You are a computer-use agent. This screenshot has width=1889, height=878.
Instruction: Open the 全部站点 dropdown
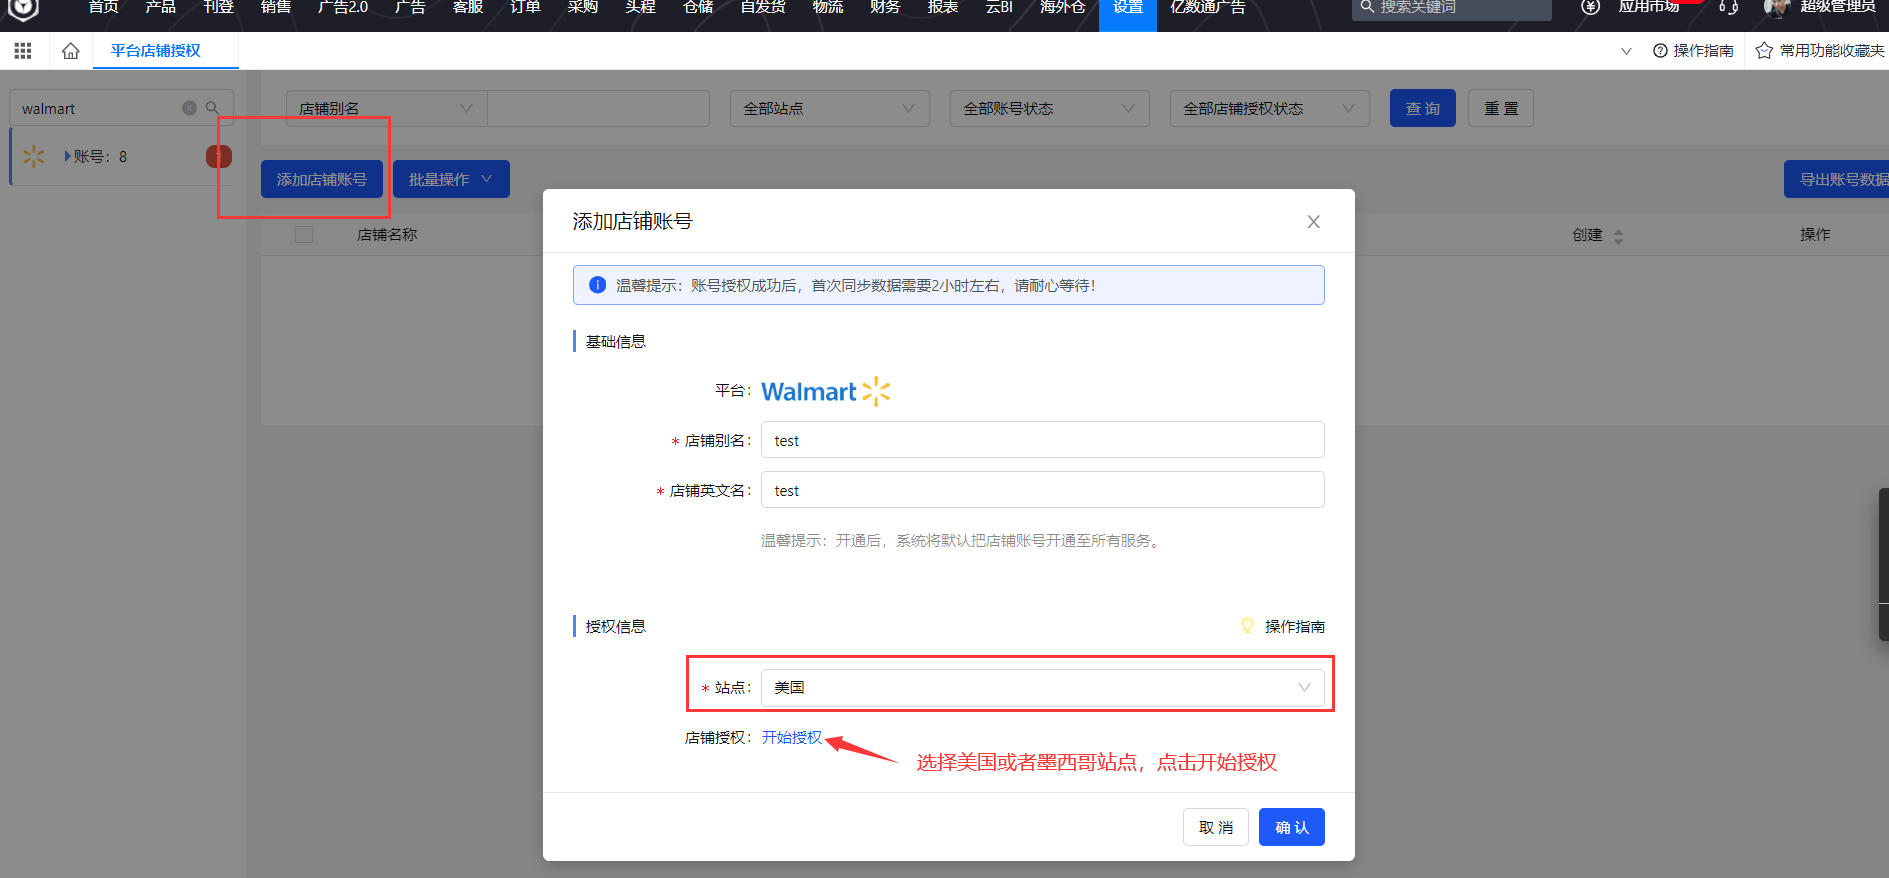point(829,108)
